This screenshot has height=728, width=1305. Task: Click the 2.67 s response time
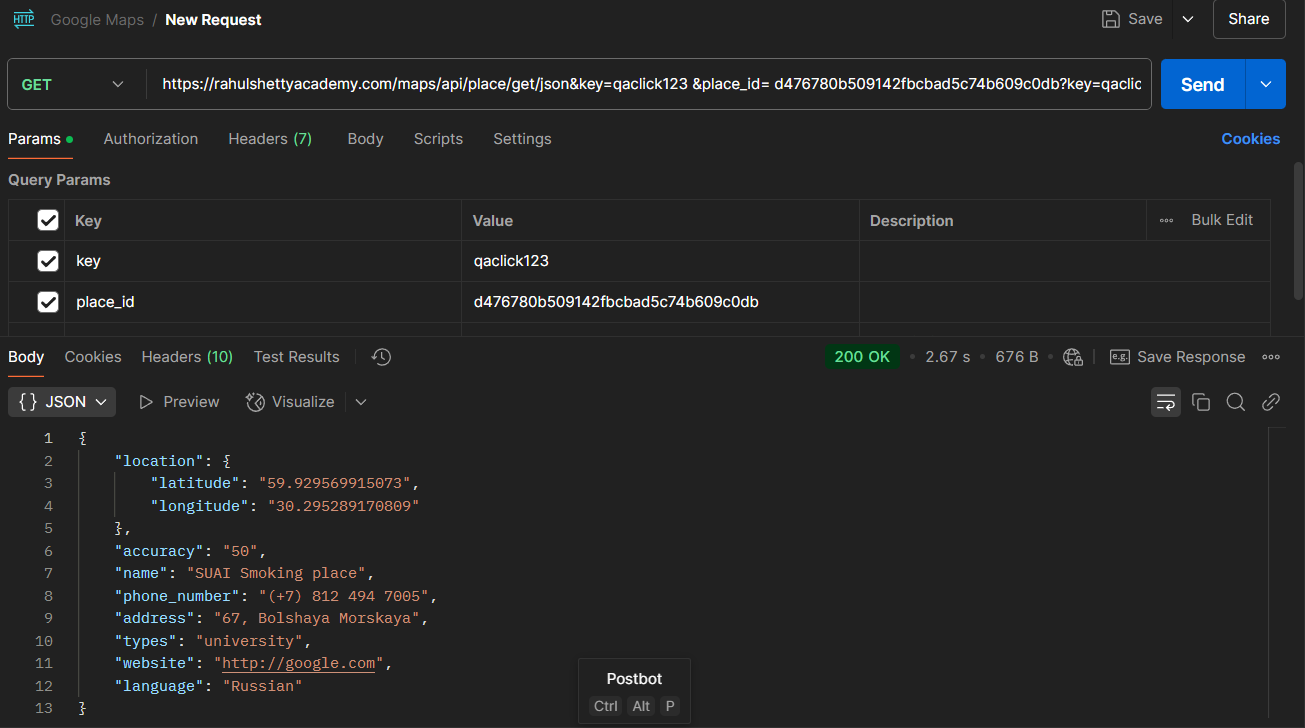pos(947,357)
